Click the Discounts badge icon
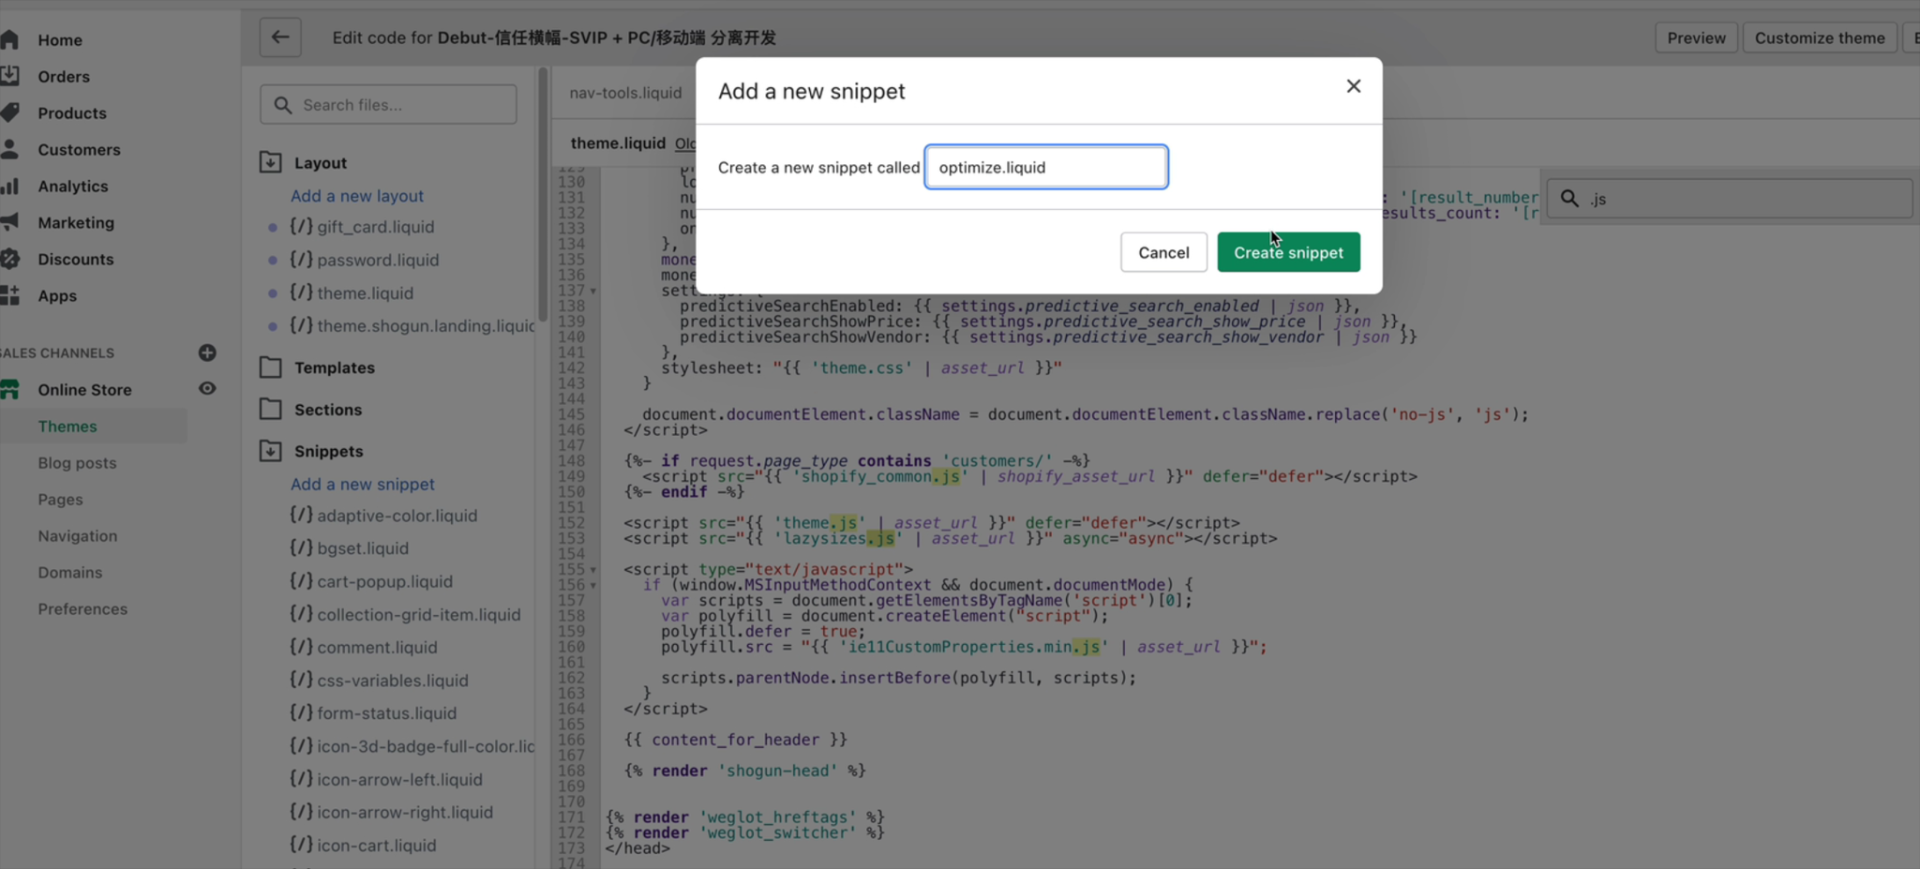The width and height of the screenshot is (1920, 869). point(10,259)
